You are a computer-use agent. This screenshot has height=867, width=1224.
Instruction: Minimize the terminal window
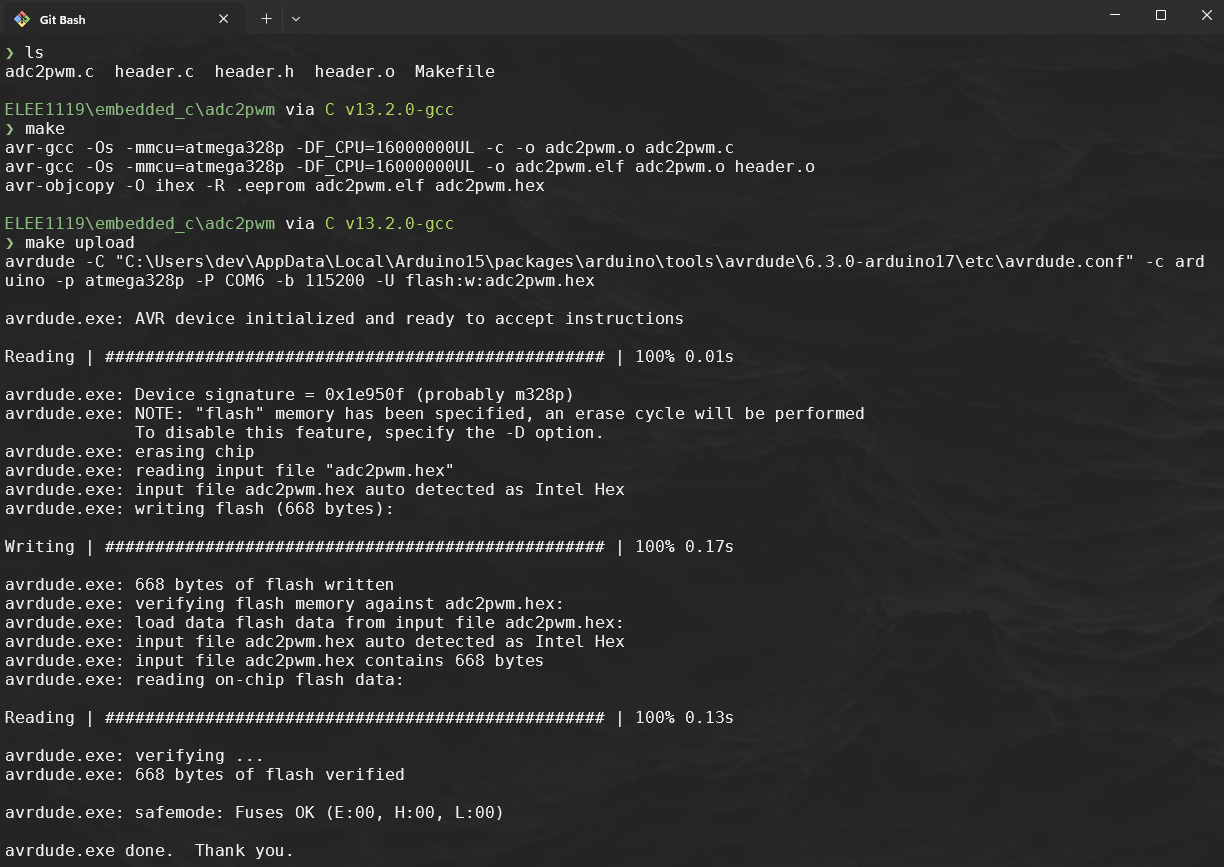pyautogui.click(x=1117, y=15)
